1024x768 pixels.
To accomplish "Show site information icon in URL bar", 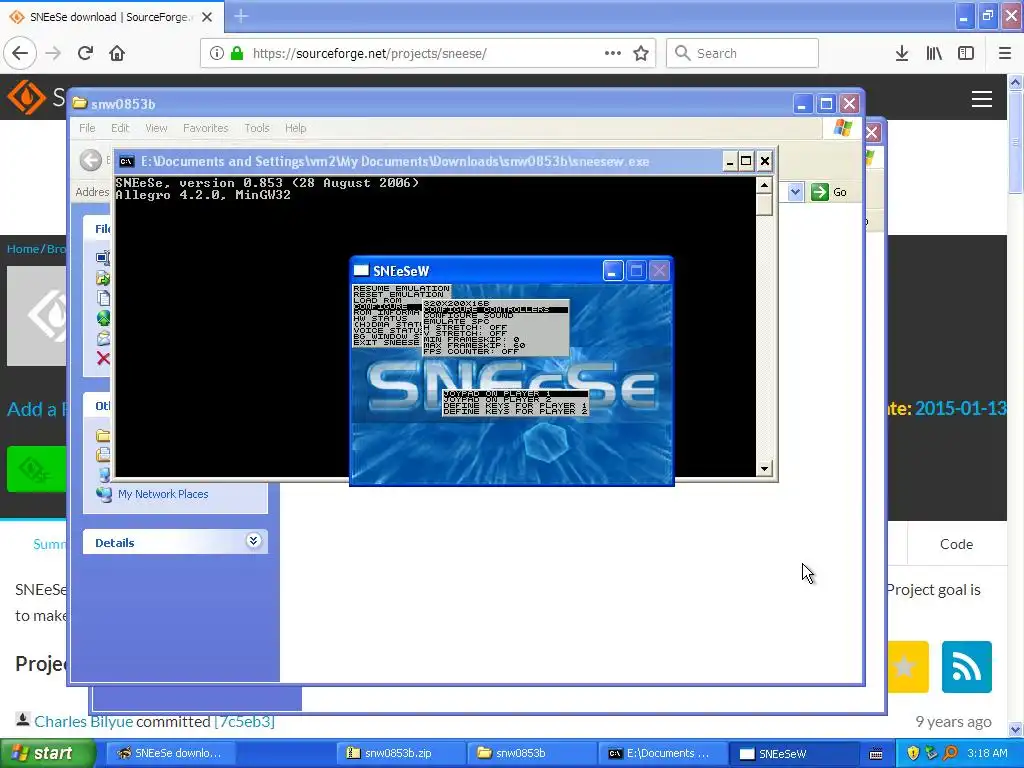I will click(216, 53).
